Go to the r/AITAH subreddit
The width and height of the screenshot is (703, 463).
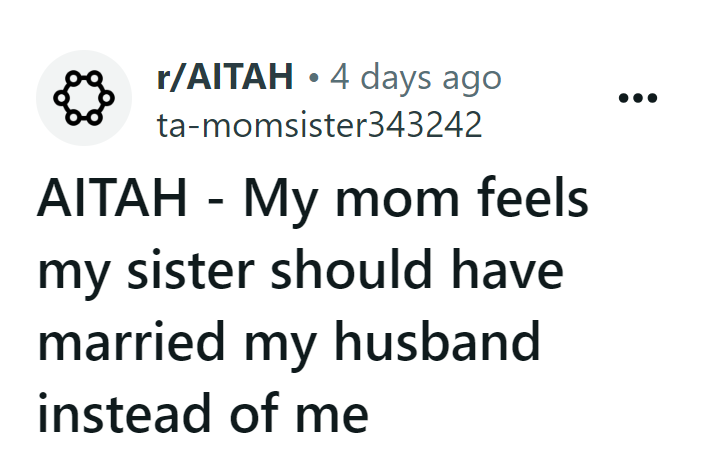tap(225, 76)
